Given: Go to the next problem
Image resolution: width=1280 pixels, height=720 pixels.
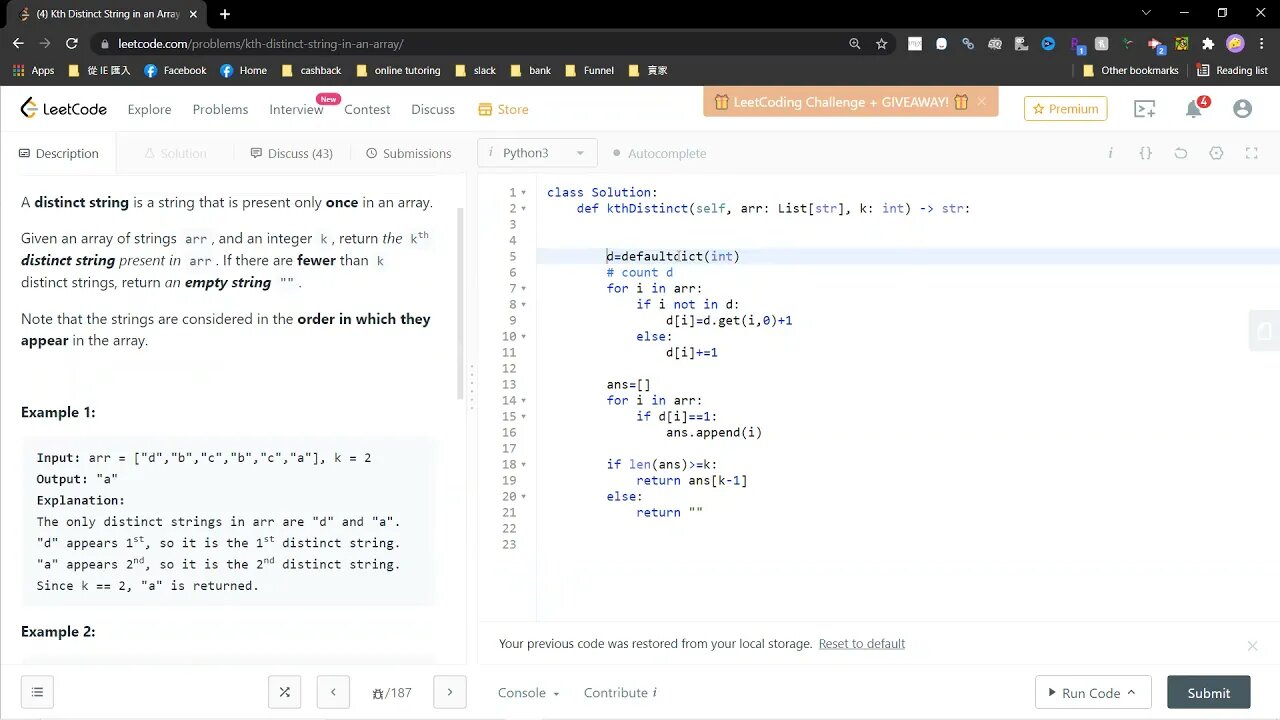Looking at the screenshot, I should point(450,692).
